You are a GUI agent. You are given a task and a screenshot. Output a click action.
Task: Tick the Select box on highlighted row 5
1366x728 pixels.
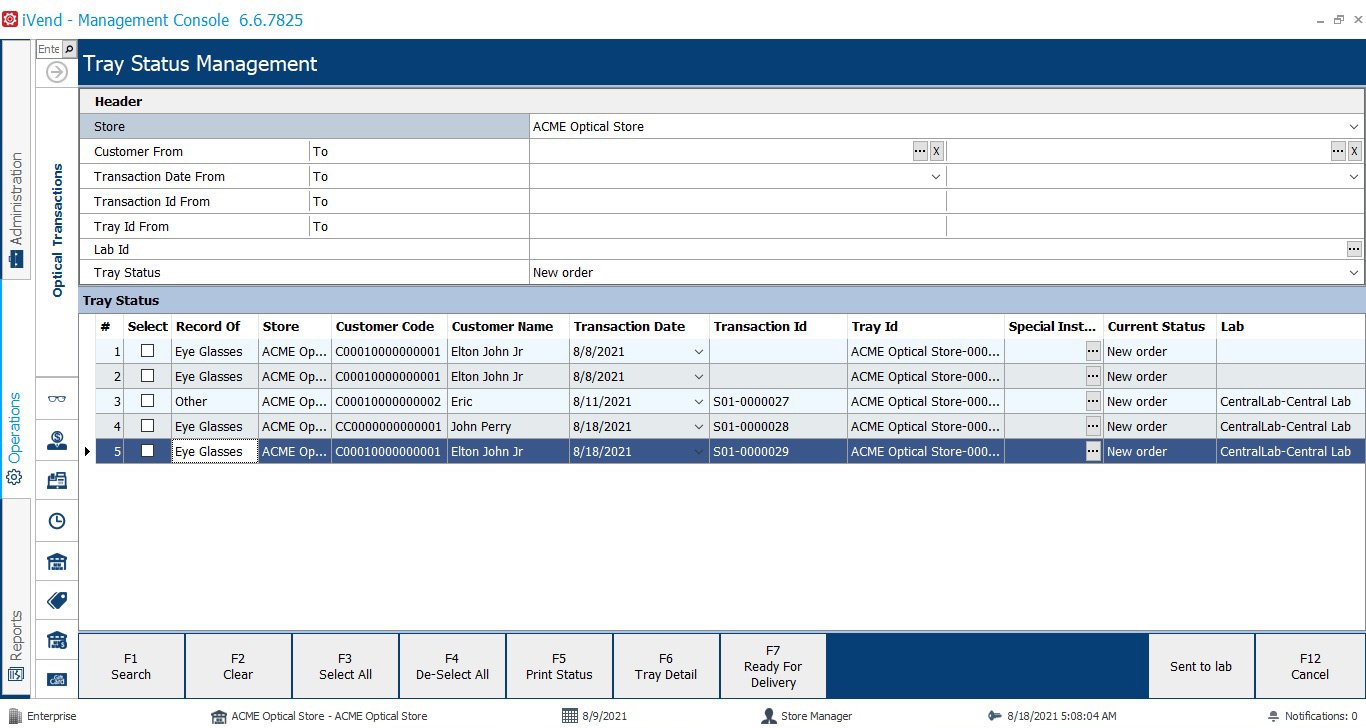tap(147, 451)
